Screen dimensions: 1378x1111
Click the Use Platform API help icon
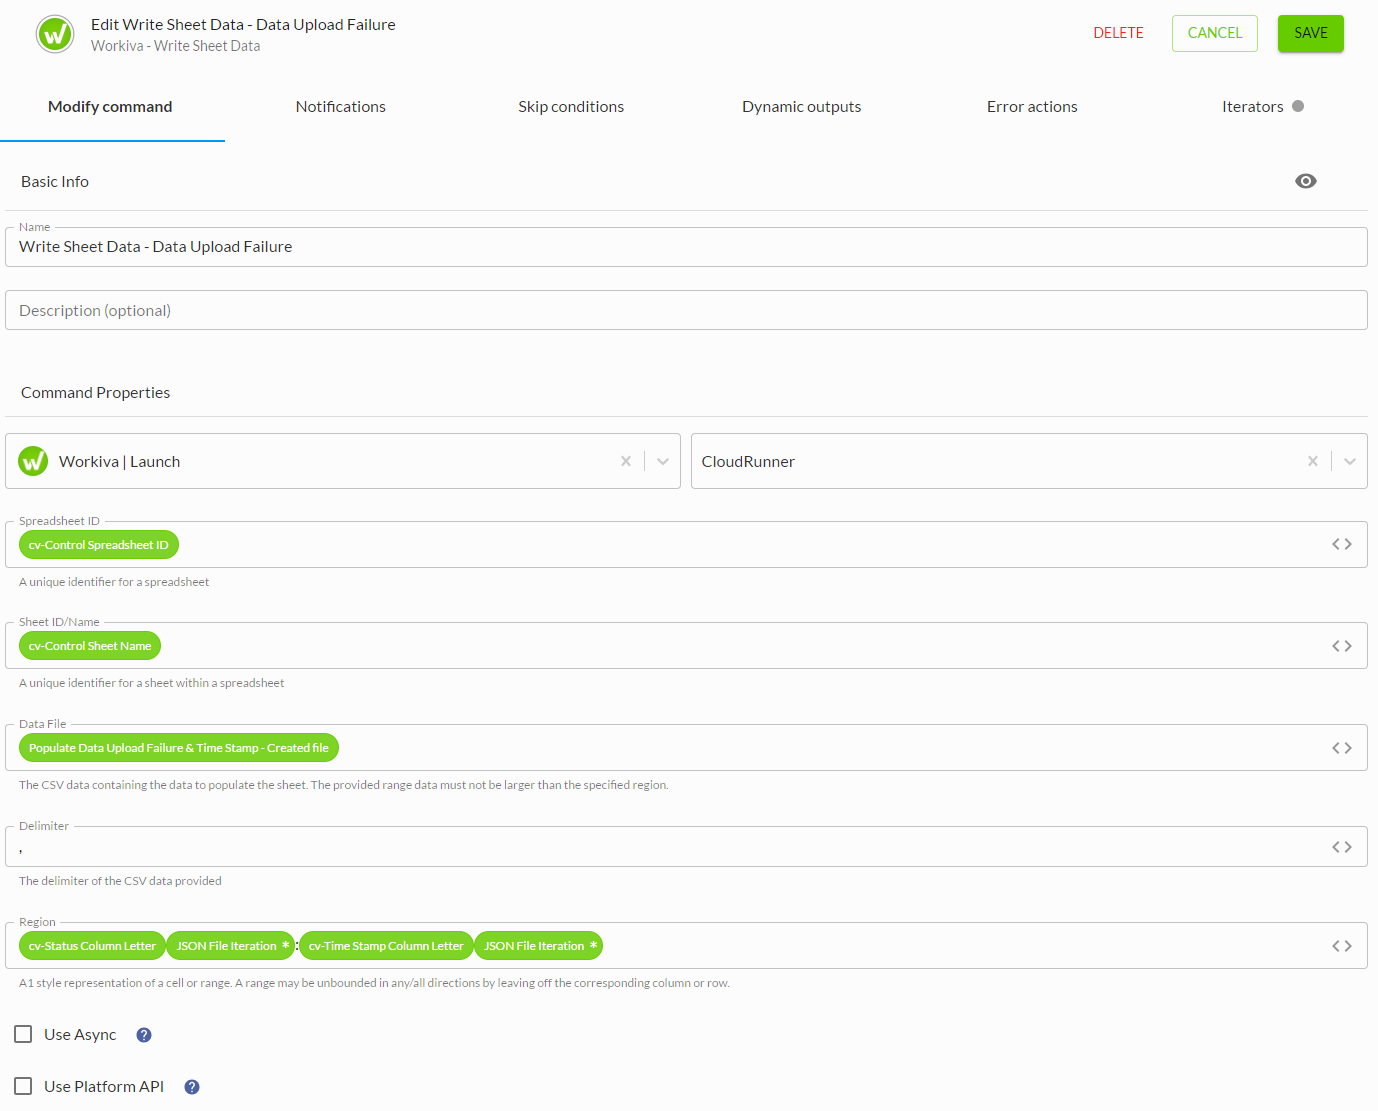[192, 1087]
